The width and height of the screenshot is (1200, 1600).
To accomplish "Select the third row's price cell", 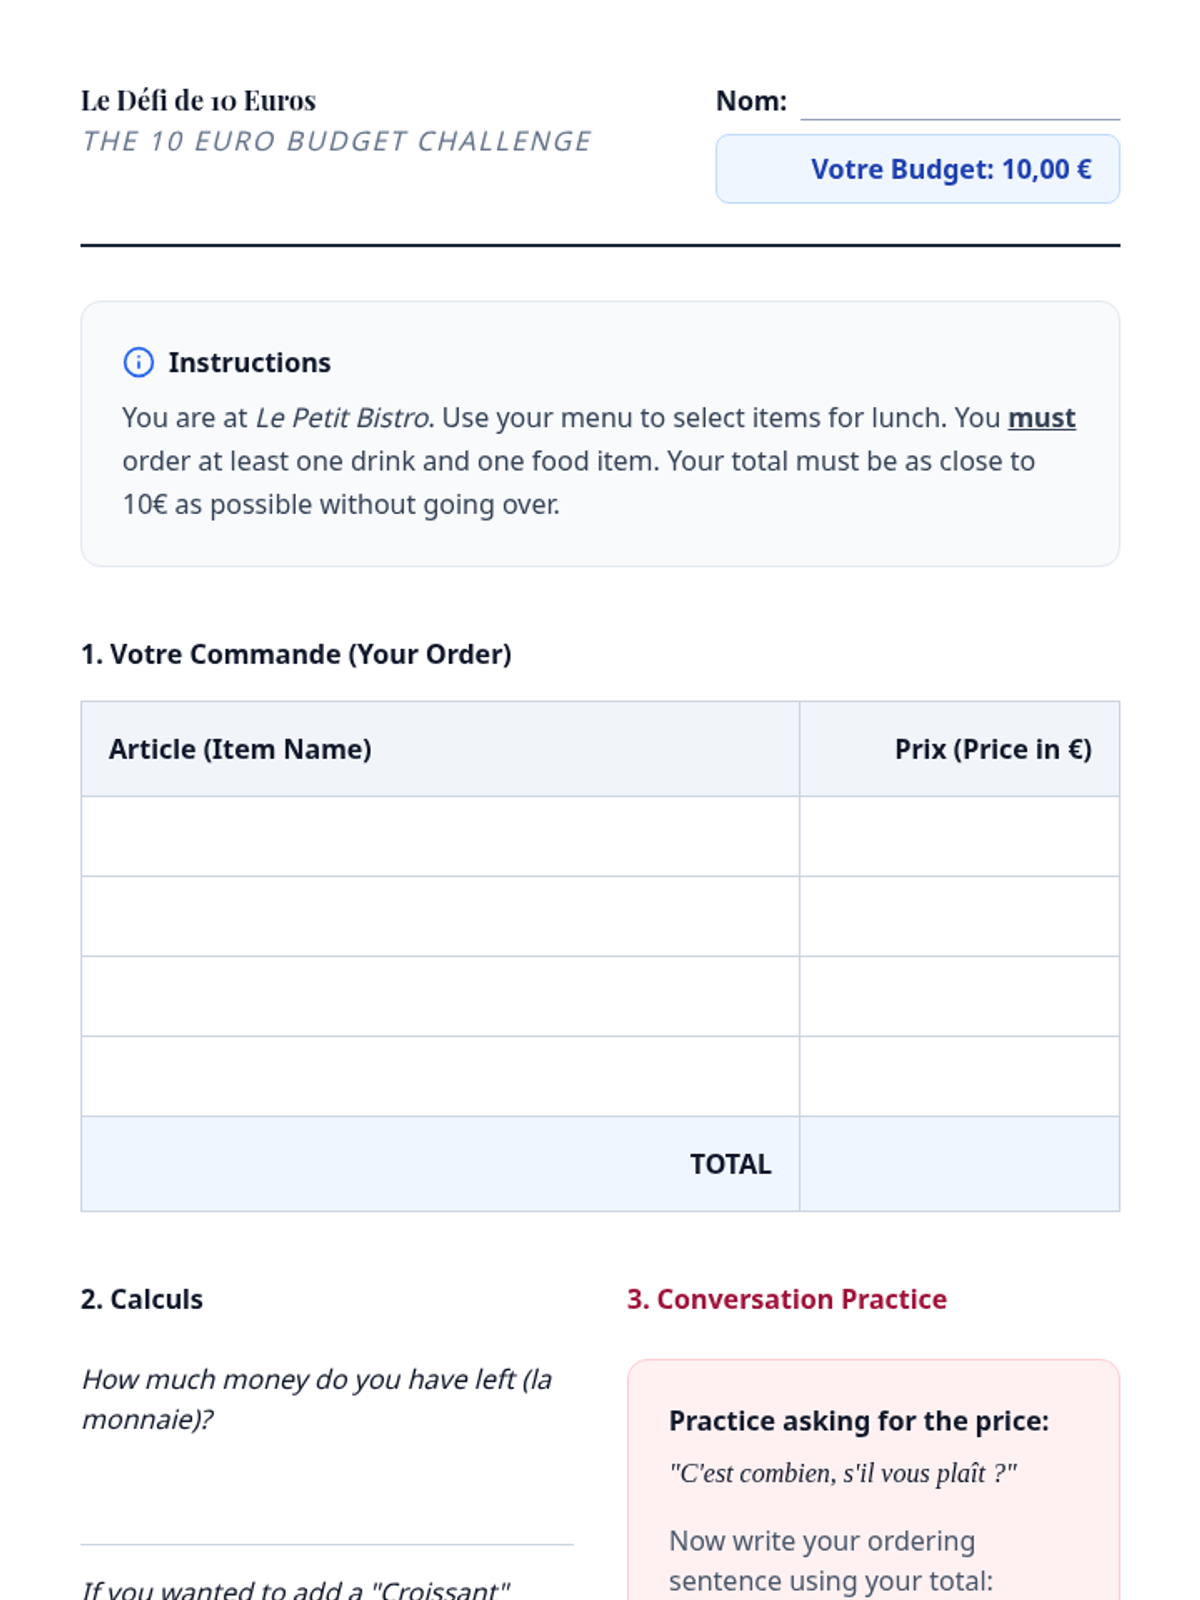I will pos(959,996).
